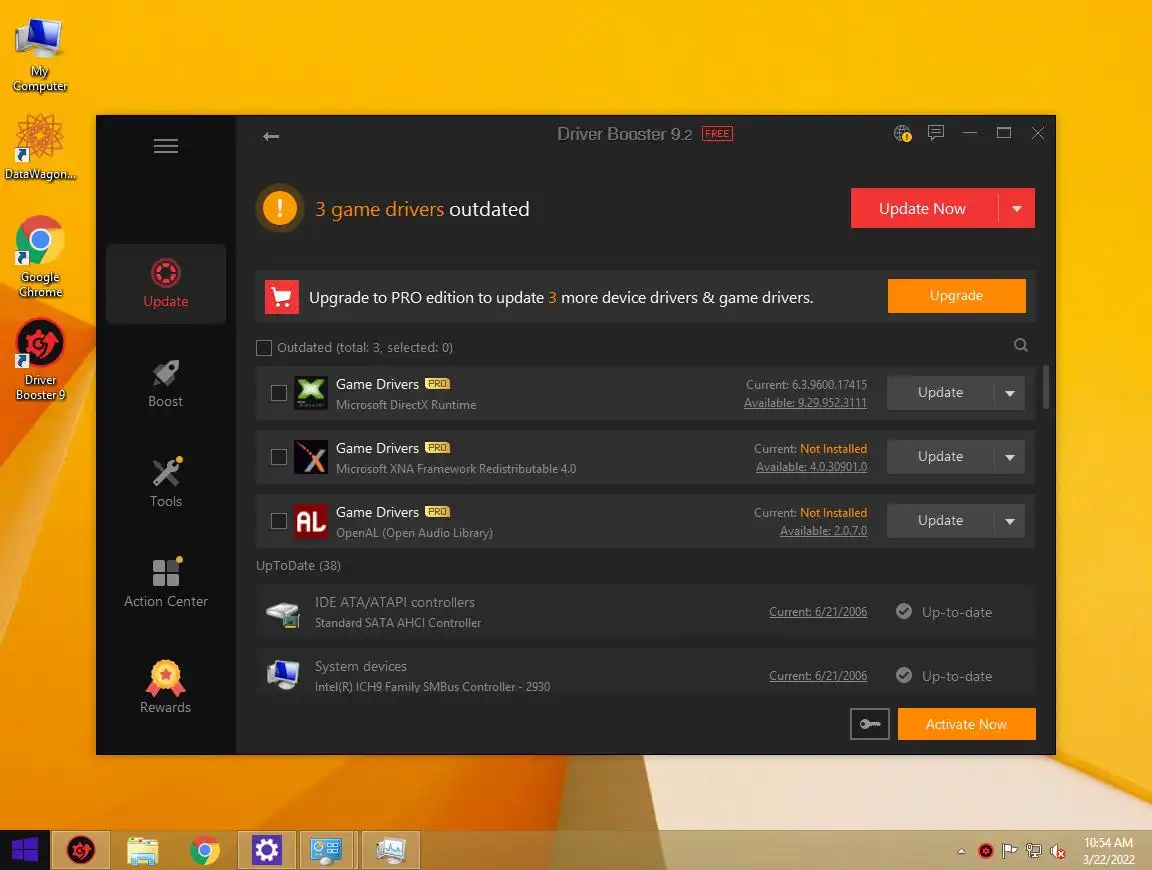
Task: Click the 'UpToDate (38)' section header
Action: (x=298, y=565)
